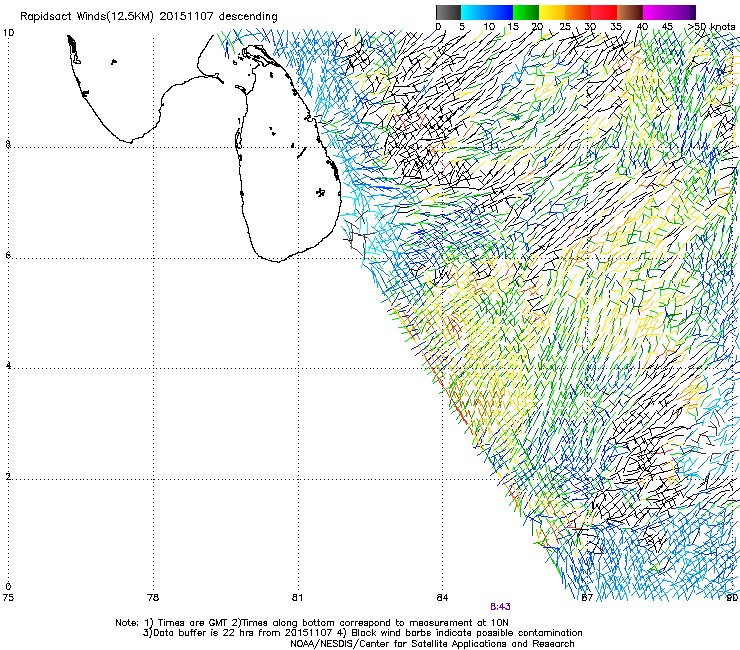Click the '45' legend tick label
The image size is (740, 650).
(668, 27)
